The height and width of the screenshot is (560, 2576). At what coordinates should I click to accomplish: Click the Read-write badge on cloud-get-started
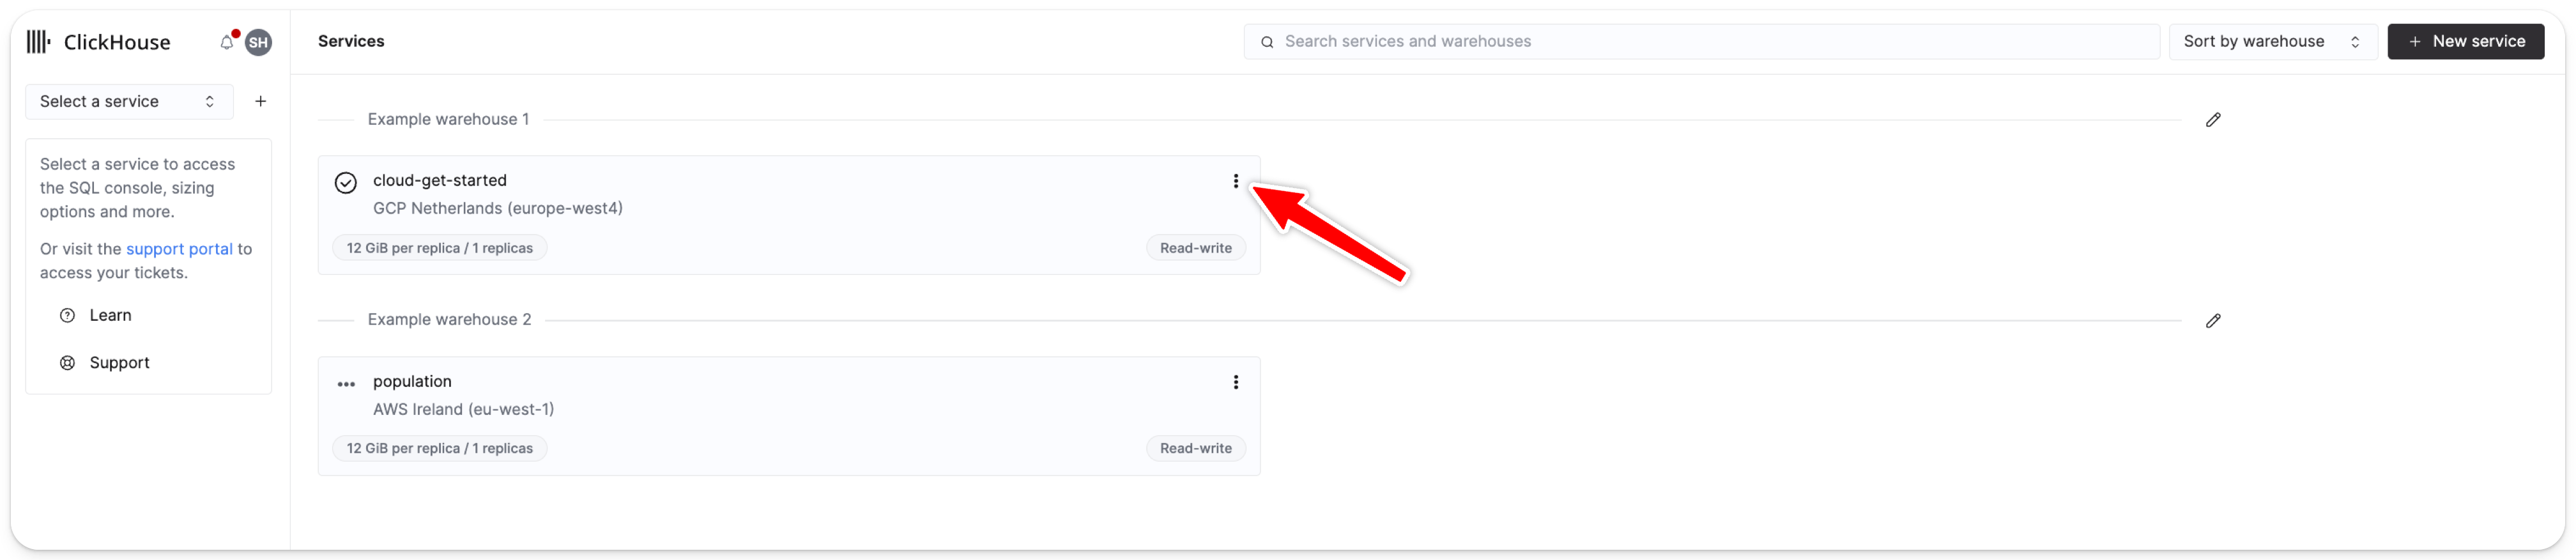tap(1195, 248)
